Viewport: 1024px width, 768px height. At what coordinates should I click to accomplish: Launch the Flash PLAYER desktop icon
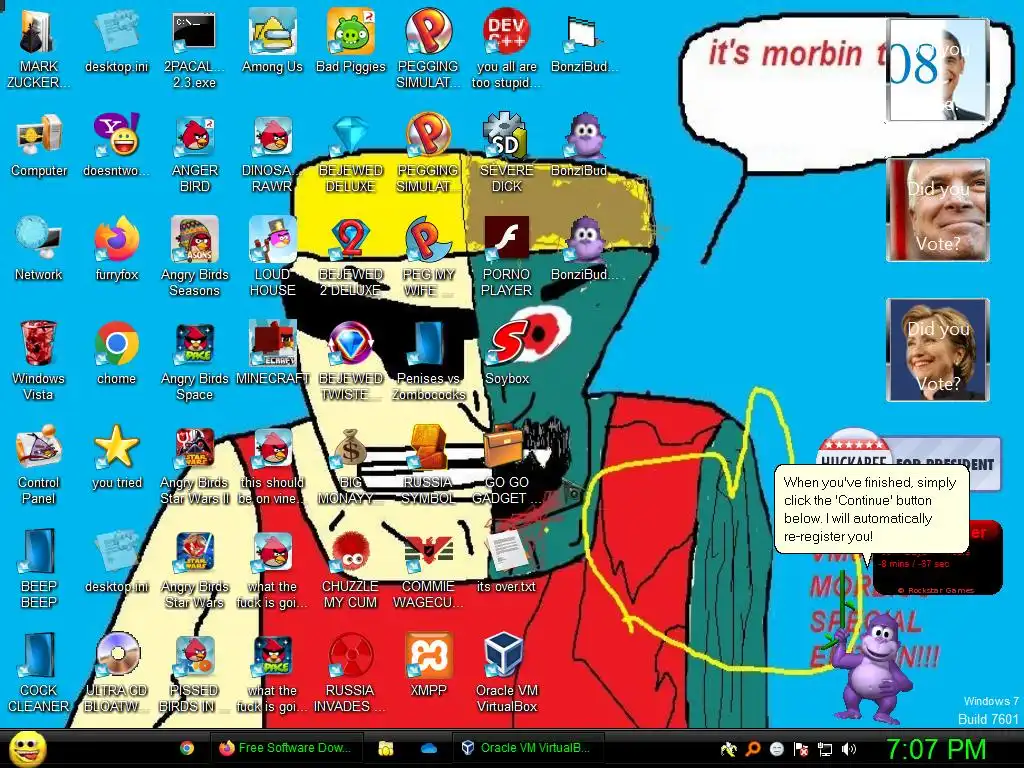pyautogui.click(x=507, y=257)
